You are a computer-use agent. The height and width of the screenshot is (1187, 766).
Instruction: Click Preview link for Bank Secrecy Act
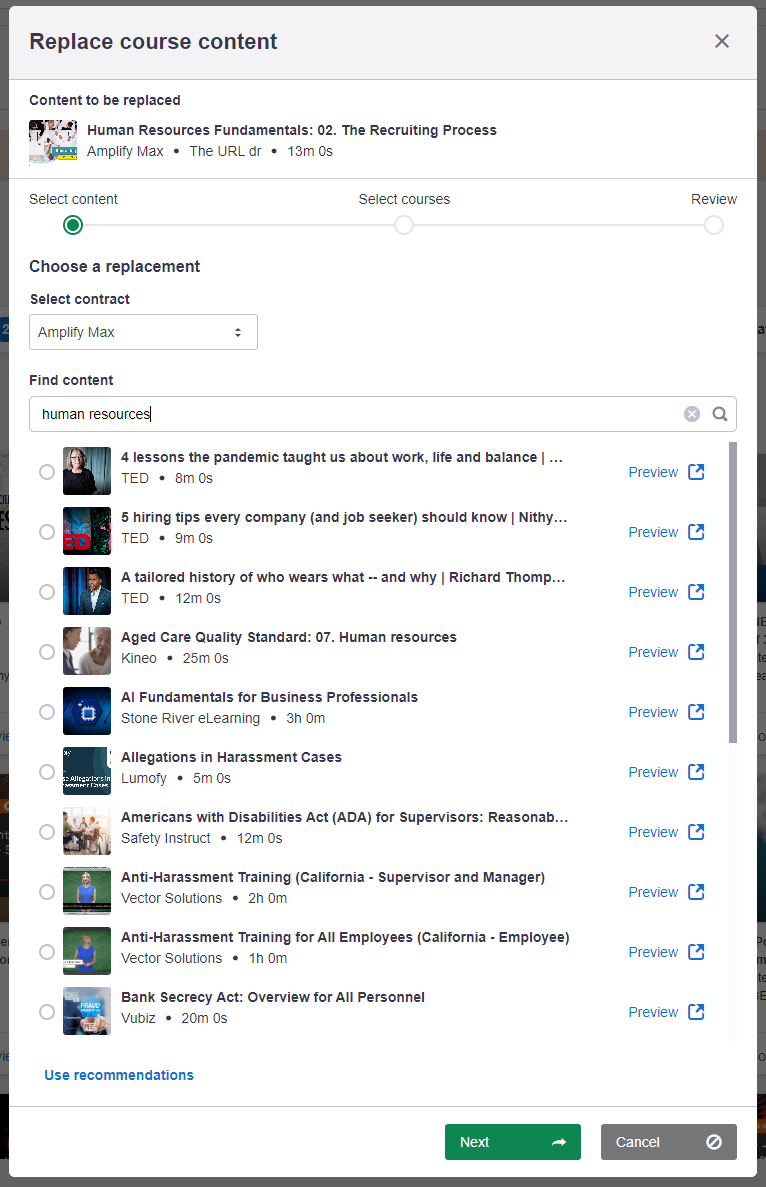(653, 1011)
